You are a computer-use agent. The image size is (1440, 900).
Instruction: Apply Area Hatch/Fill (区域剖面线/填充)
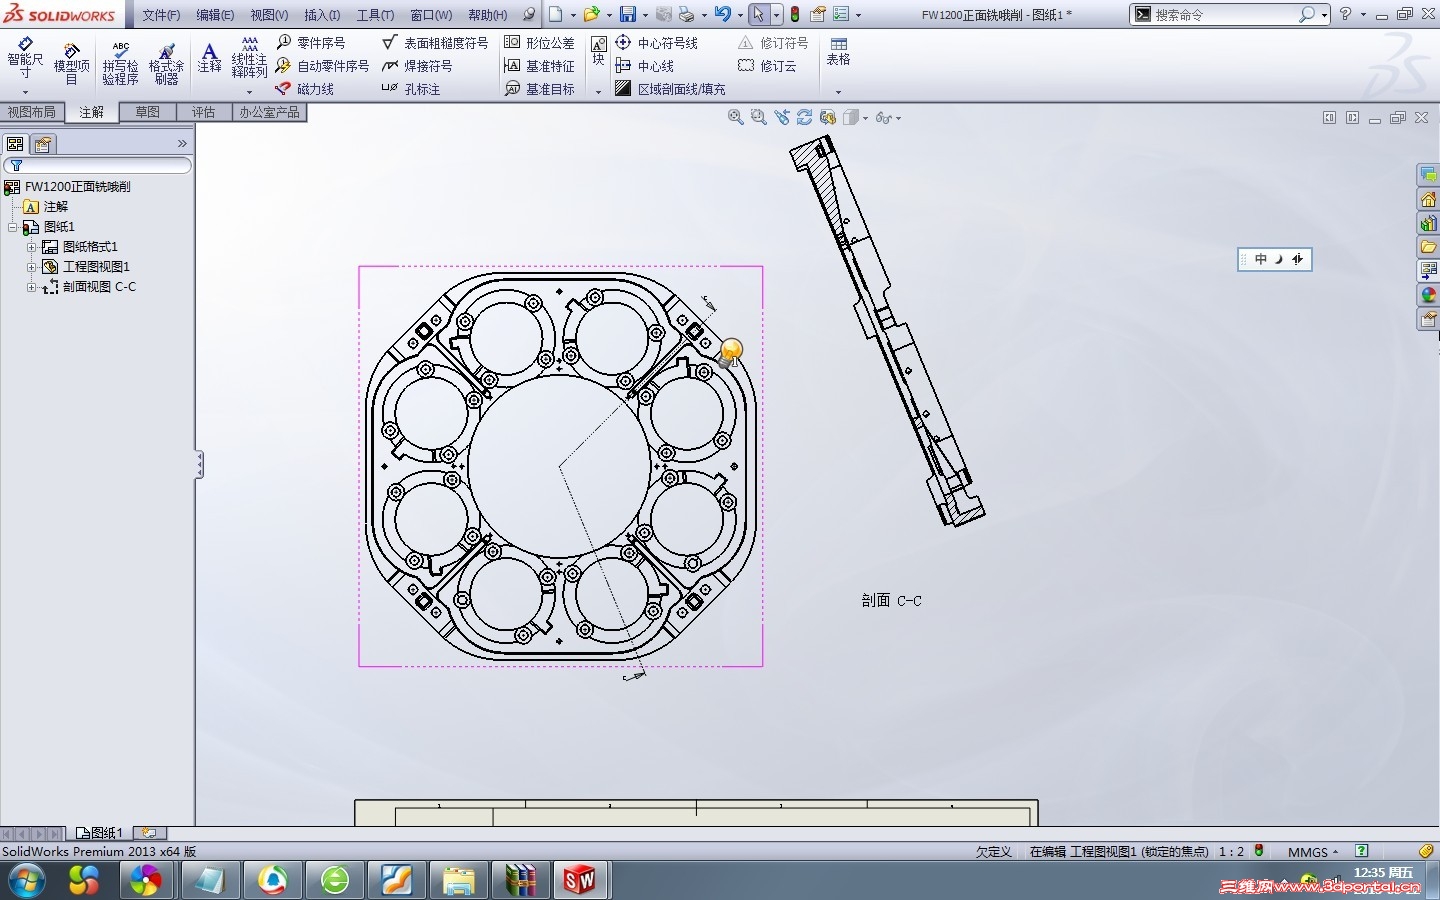click(670, 89)
